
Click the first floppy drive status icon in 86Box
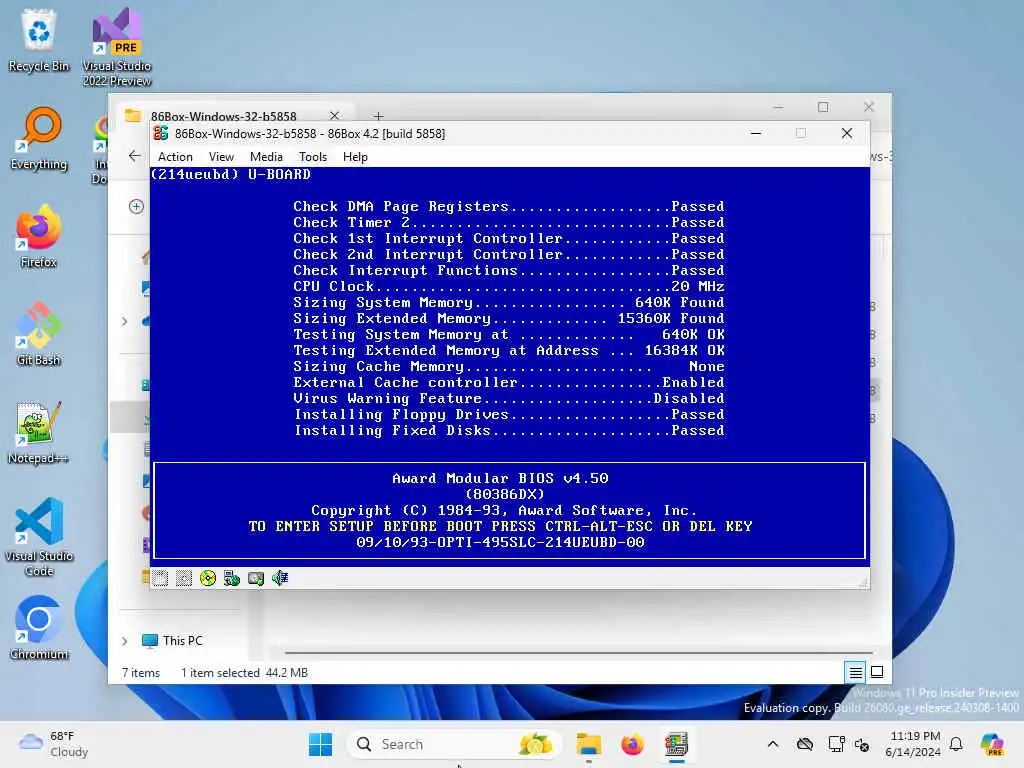pyautogui.click(x=160, y=578)
